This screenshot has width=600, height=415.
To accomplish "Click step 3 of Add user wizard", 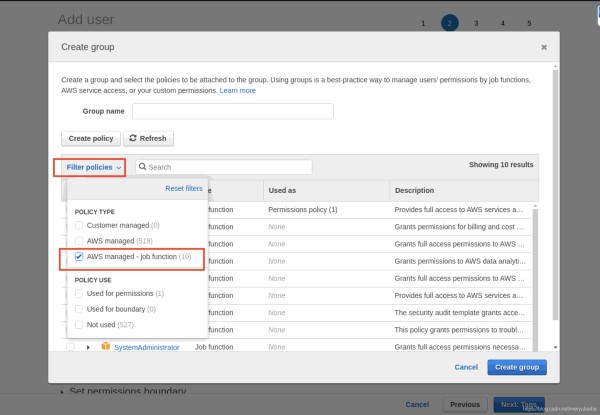I will (x=476, y=23).
